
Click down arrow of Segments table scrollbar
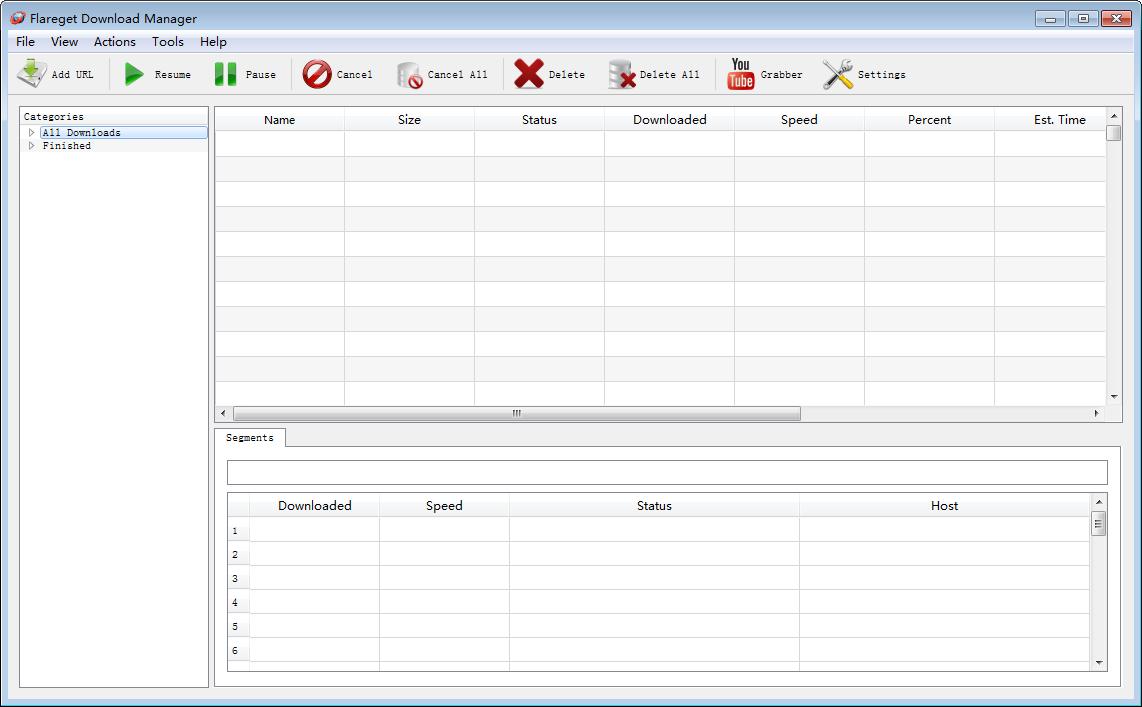(1099, 663)
